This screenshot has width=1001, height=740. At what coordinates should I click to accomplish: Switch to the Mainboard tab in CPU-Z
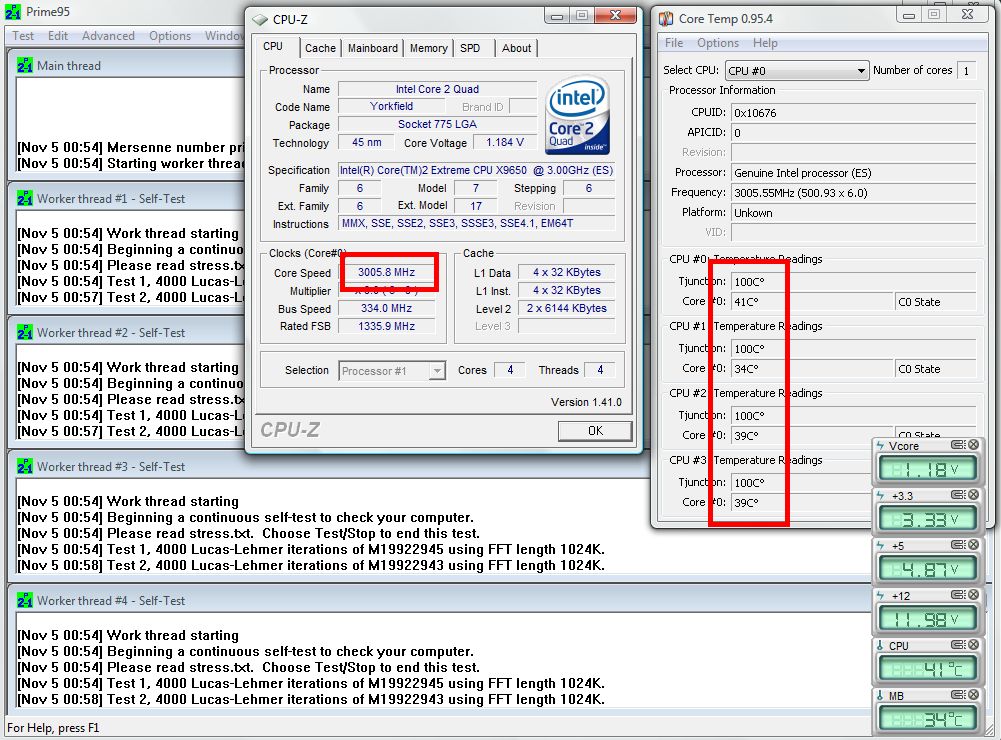tap(373, 48)
